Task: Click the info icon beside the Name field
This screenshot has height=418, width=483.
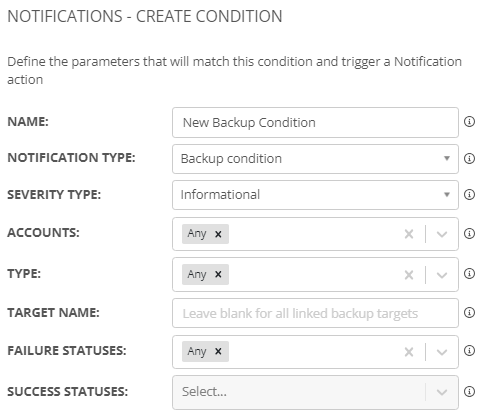Action: click(x=469, y=122)
